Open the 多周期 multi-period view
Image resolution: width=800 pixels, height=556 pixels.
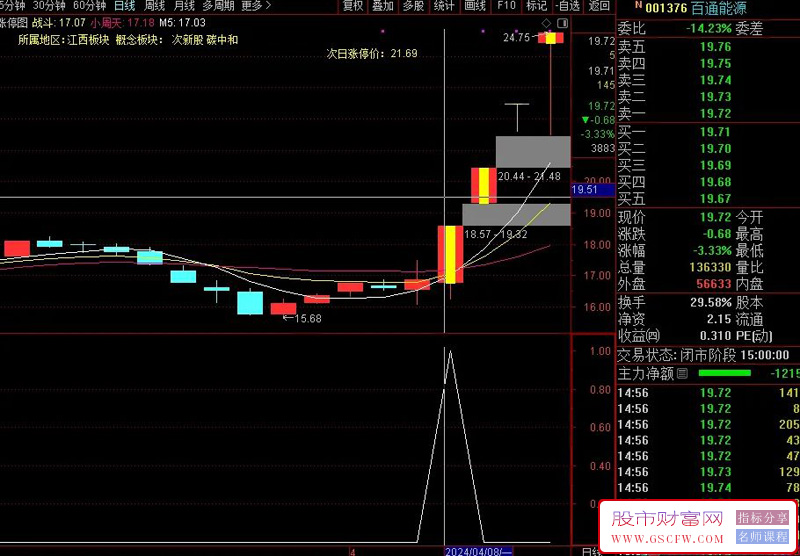point(218,6)
